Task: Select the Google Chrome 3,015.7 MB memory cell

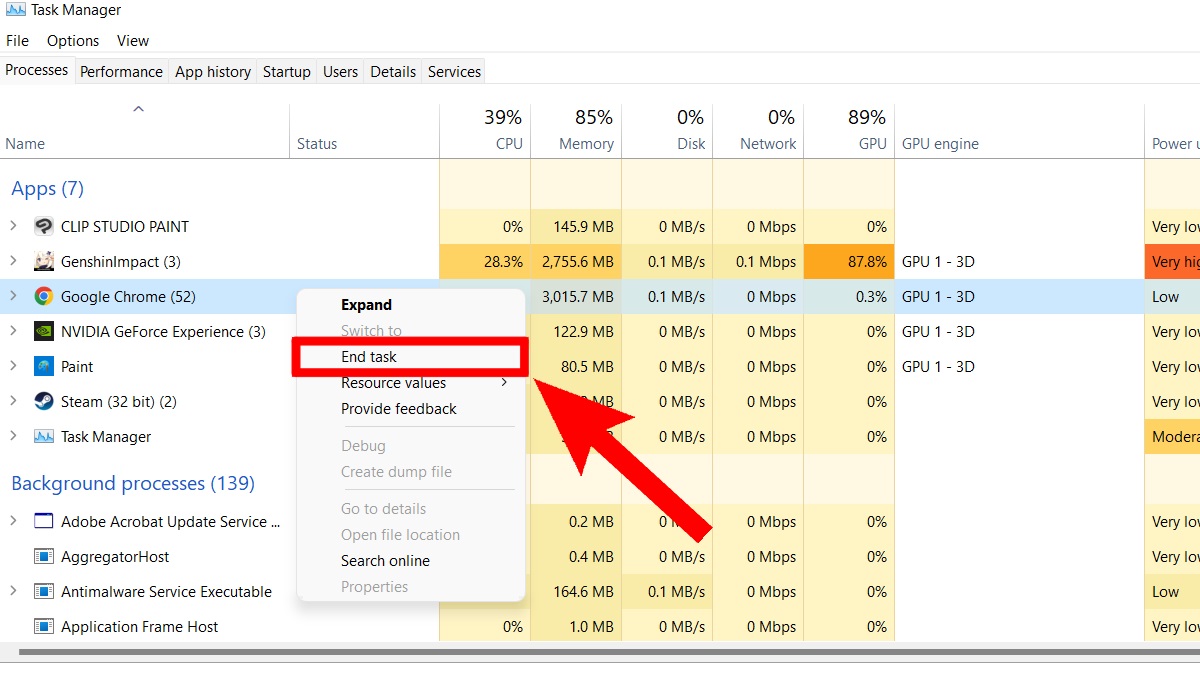Action: (x=576, y=297)
